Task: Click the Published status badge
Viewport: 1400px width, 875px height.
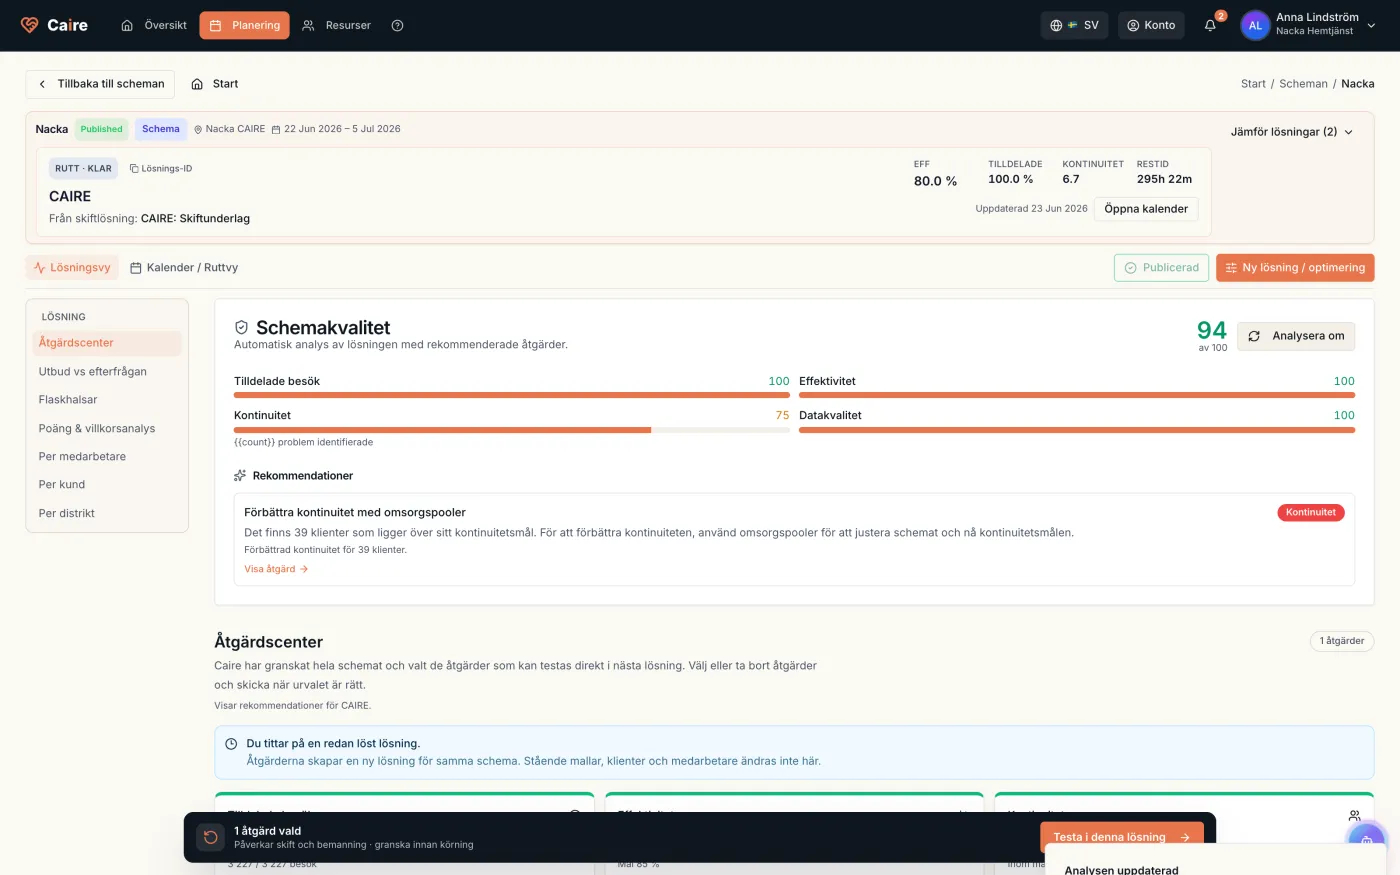Action: pyautogui.click(x=102, y=129)
